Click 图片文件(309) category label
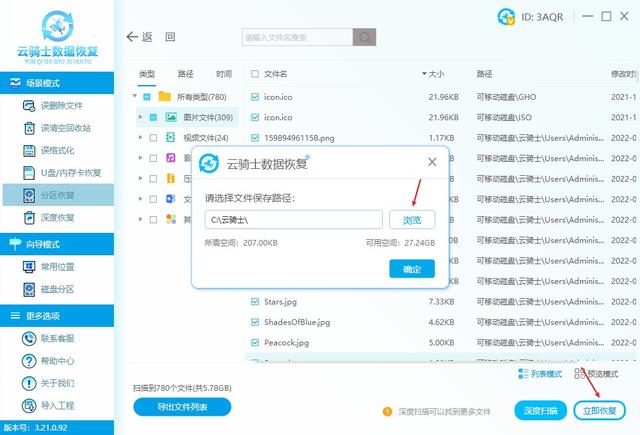This screenshot has width=640, height=435. click(208, 118)
